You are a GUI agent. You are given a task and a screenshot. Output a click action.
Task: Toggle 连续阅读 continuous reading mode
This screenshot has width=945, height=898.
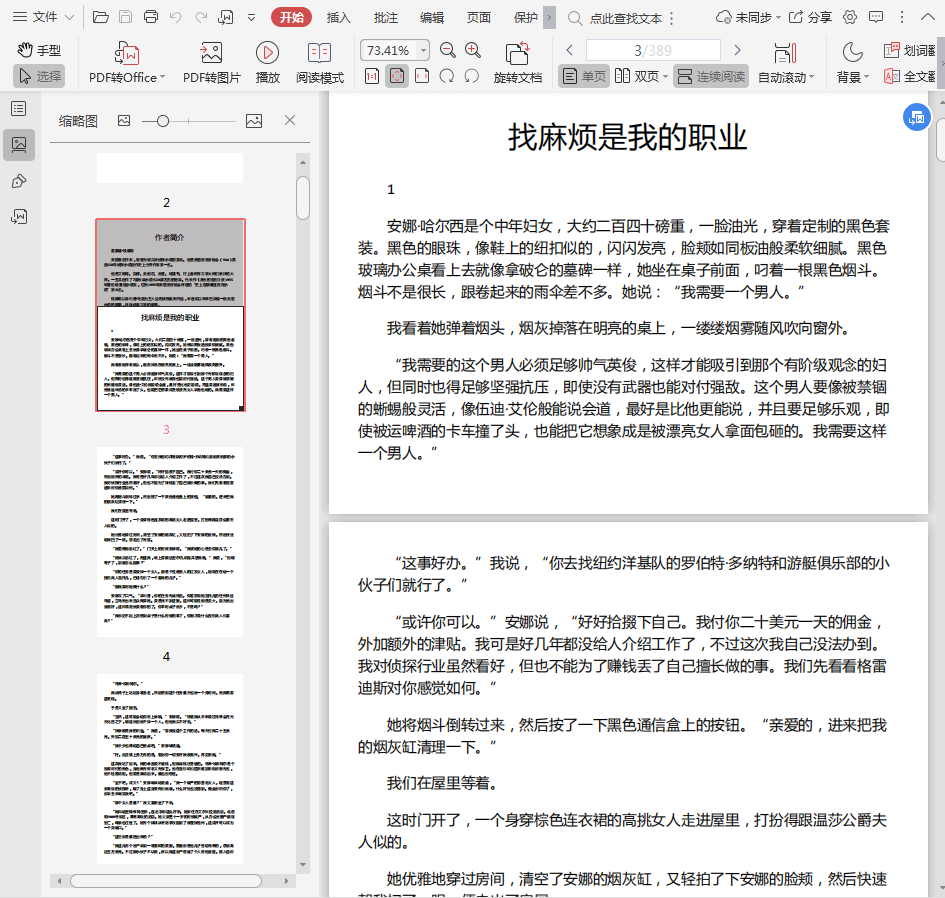tap(711, 76)
